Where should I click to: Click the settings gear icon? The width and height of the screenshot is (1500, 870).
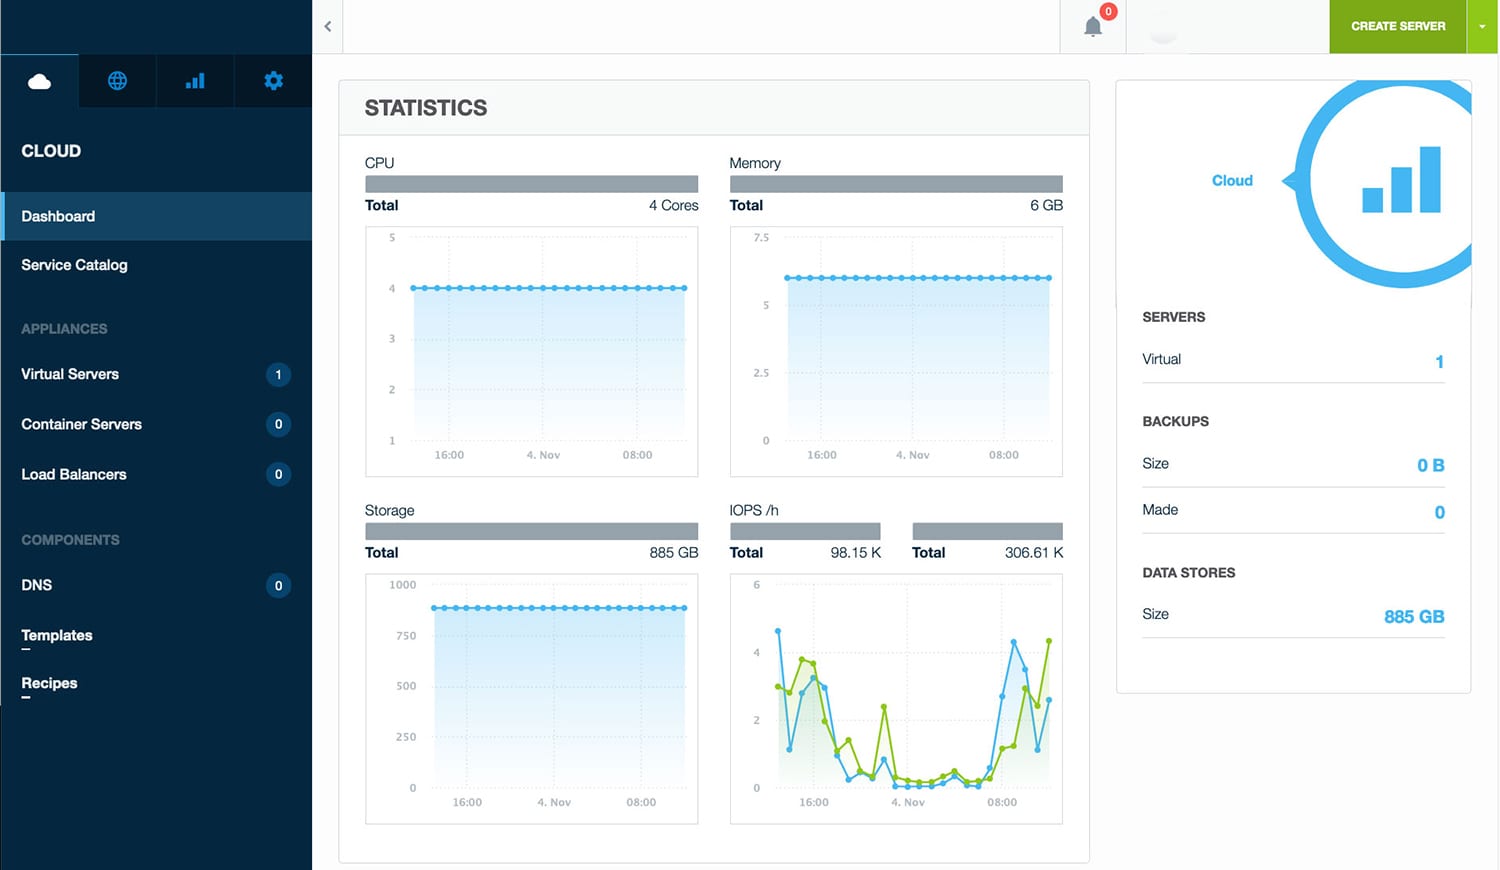coord(273,81)
